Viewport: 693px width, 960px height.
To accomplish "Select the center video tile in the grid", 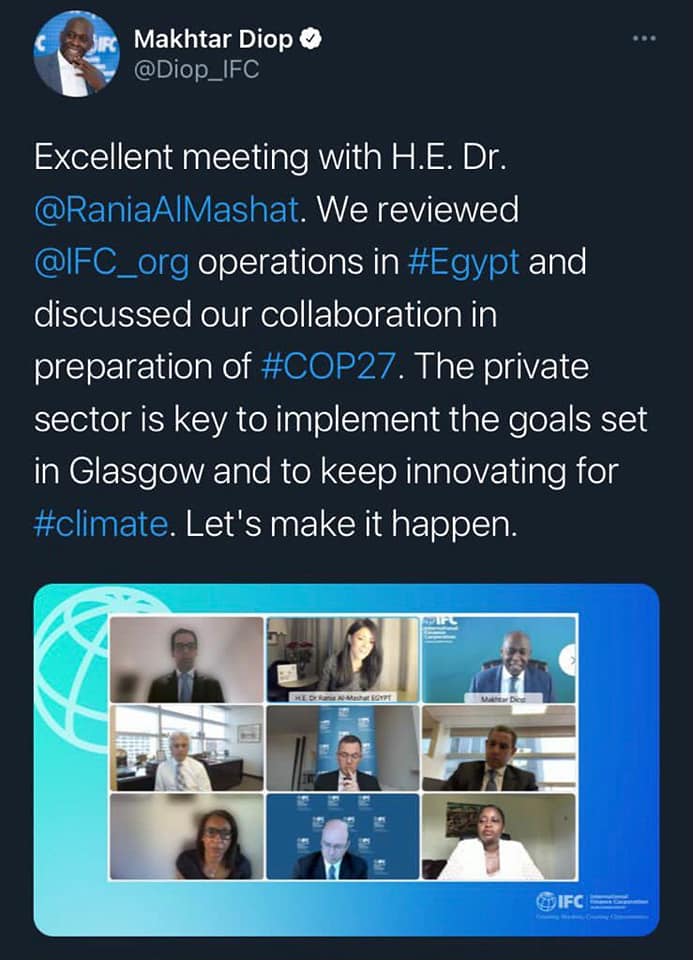I will tap(342, 748).
